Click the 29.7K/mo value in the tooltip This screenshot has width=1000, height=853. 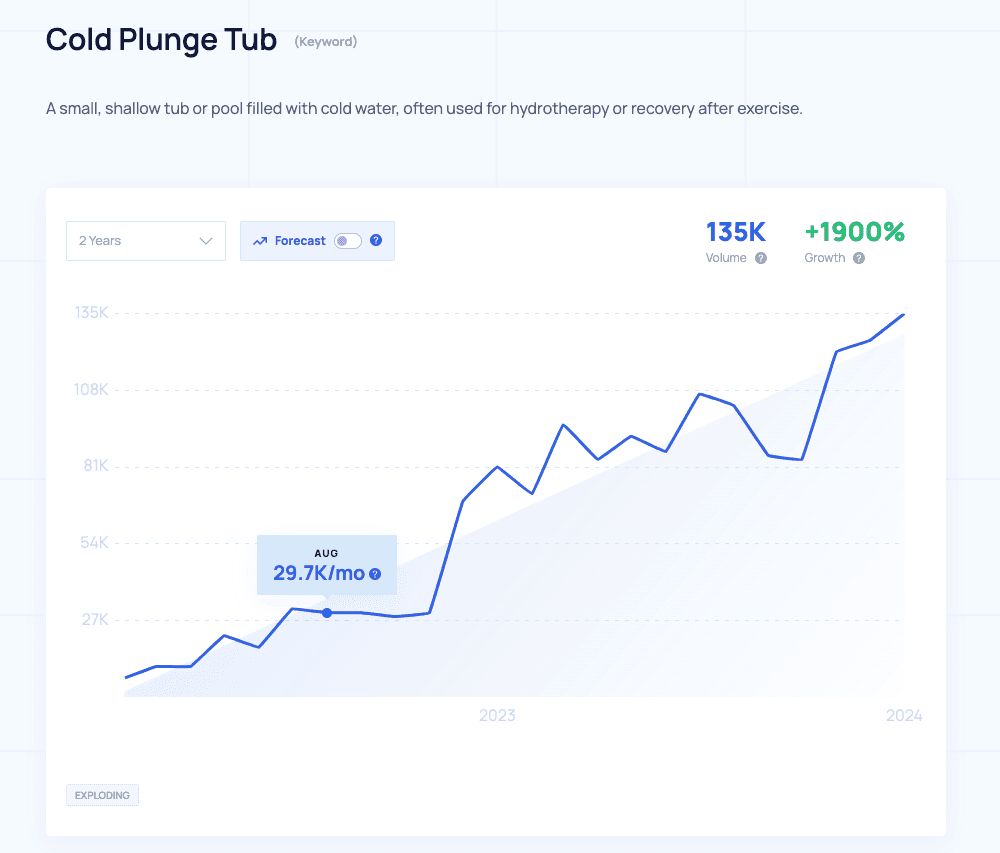coord(318,574)
